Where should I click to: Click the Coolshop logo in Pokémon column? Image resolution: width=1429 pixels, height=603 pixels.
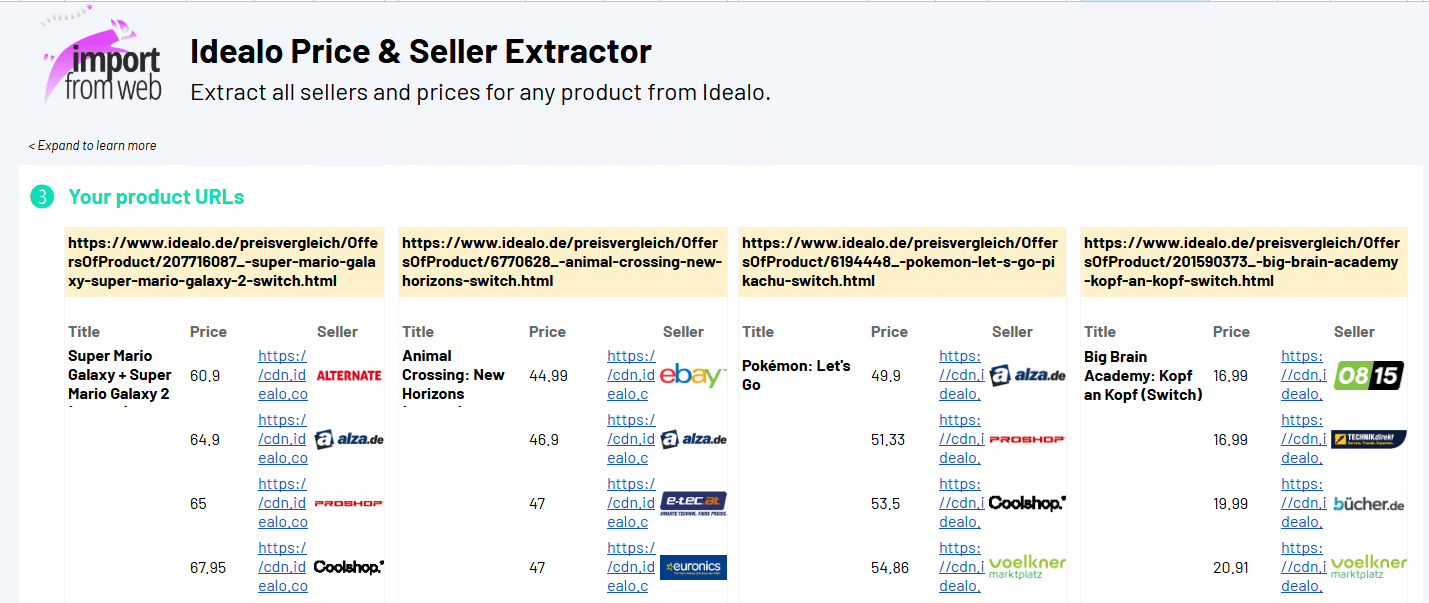1027,503
